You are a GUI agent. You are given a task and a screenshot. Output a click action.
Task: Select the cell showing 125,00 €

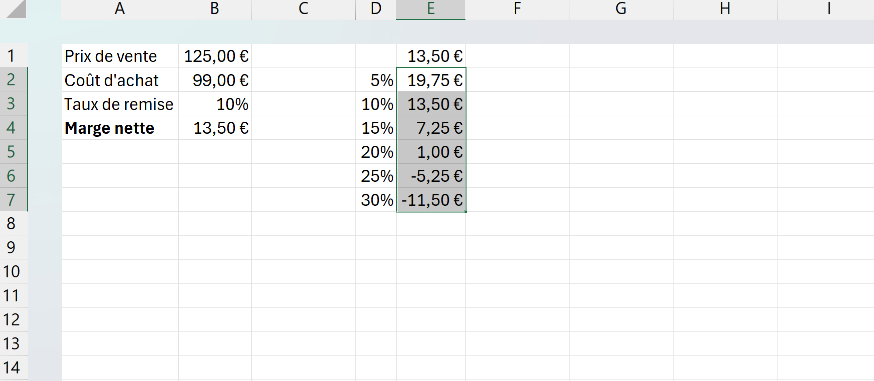click(x=215, y=56)
